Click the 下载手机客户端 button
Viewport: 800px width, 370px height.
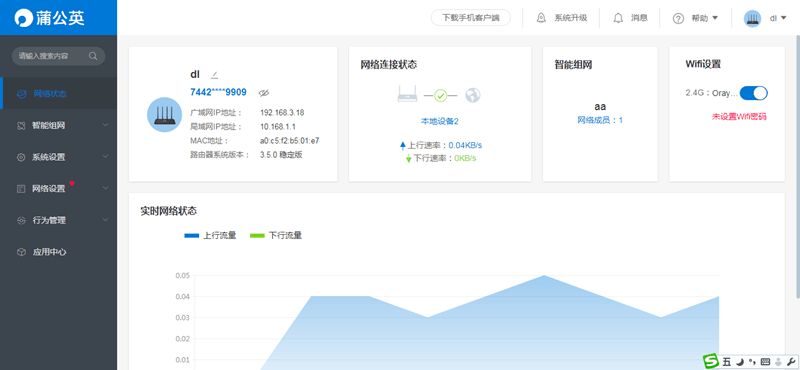pyautogui.click(x=470, y=18)
